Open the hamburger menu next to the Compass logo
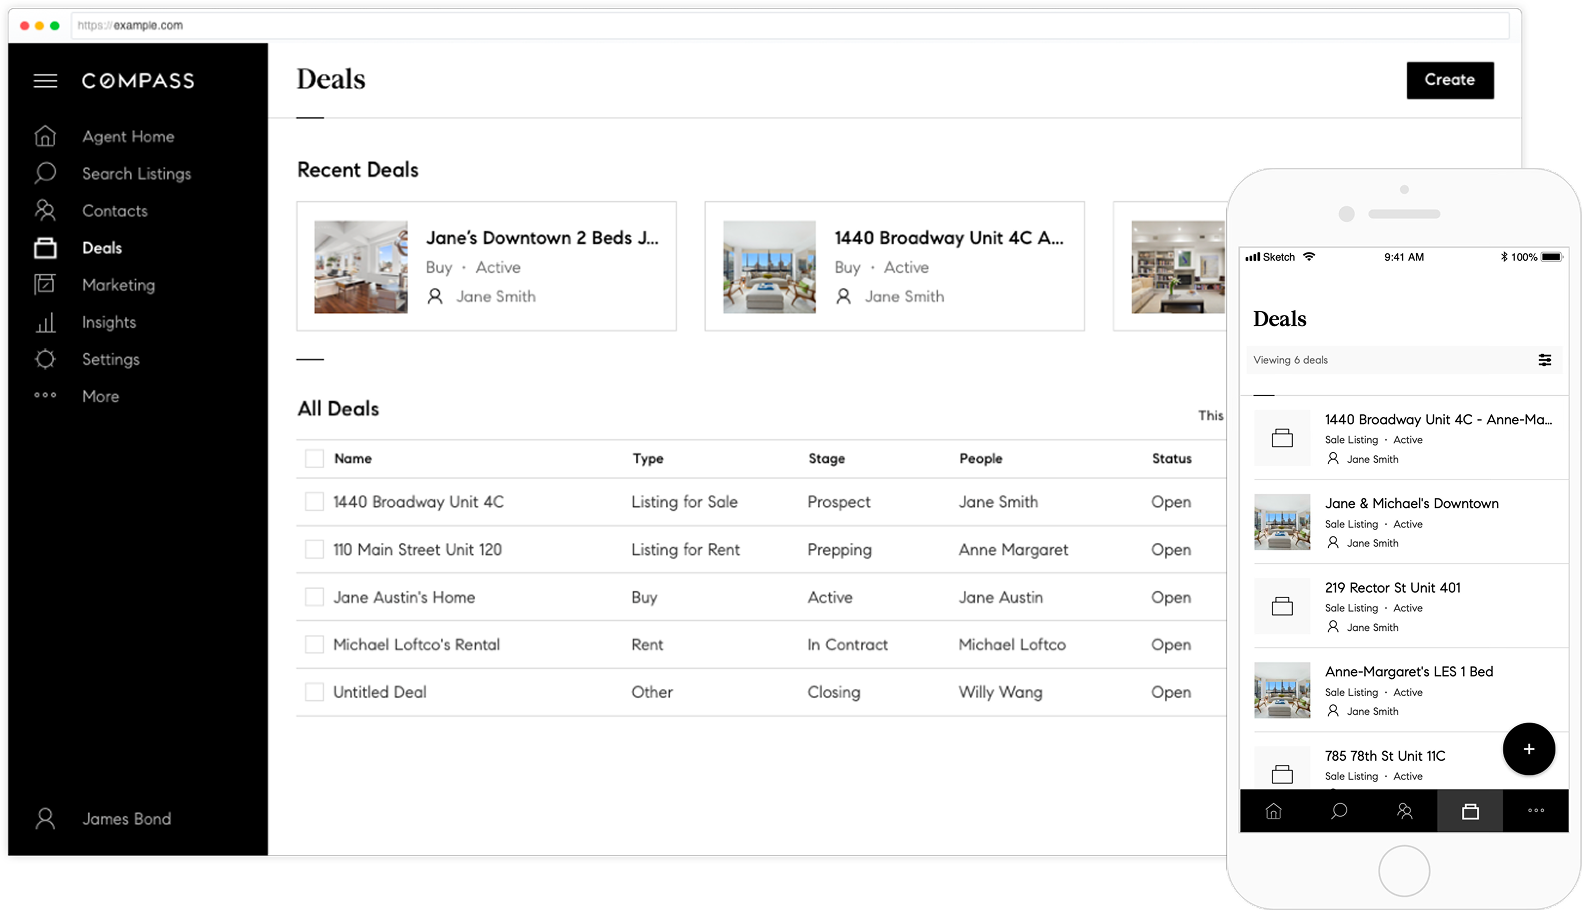Viewport: 1582px width, 910px height. [x=45, y=81]
